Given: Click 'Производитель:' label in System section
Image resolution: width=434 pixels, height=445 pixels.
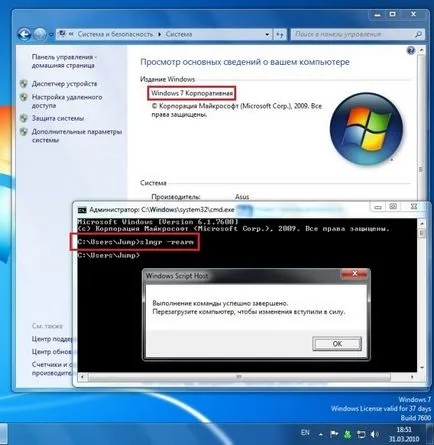Looking at the screenshot, I should coord(176,197).
